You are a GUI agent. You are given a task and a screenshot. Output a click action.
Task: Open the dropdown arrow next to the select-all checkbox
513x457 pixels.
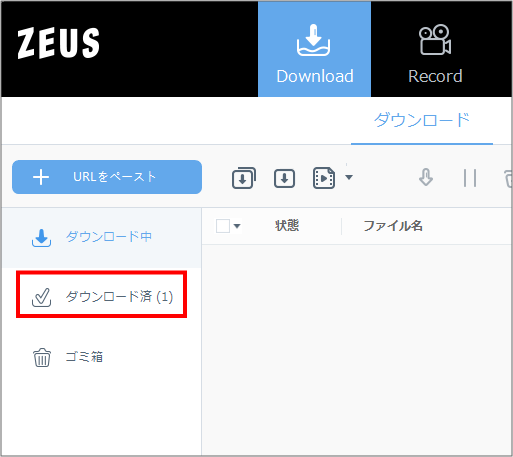[237, 226]
